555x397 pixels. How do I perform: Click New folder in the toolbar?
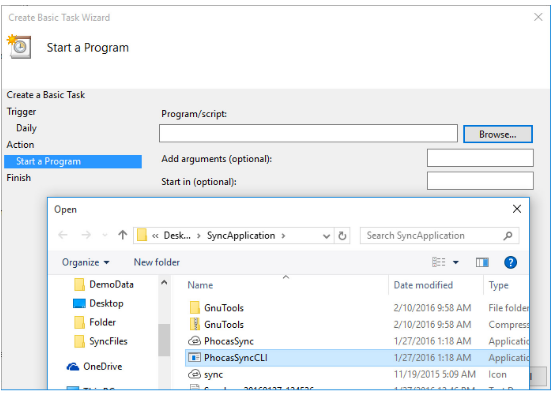156,262
